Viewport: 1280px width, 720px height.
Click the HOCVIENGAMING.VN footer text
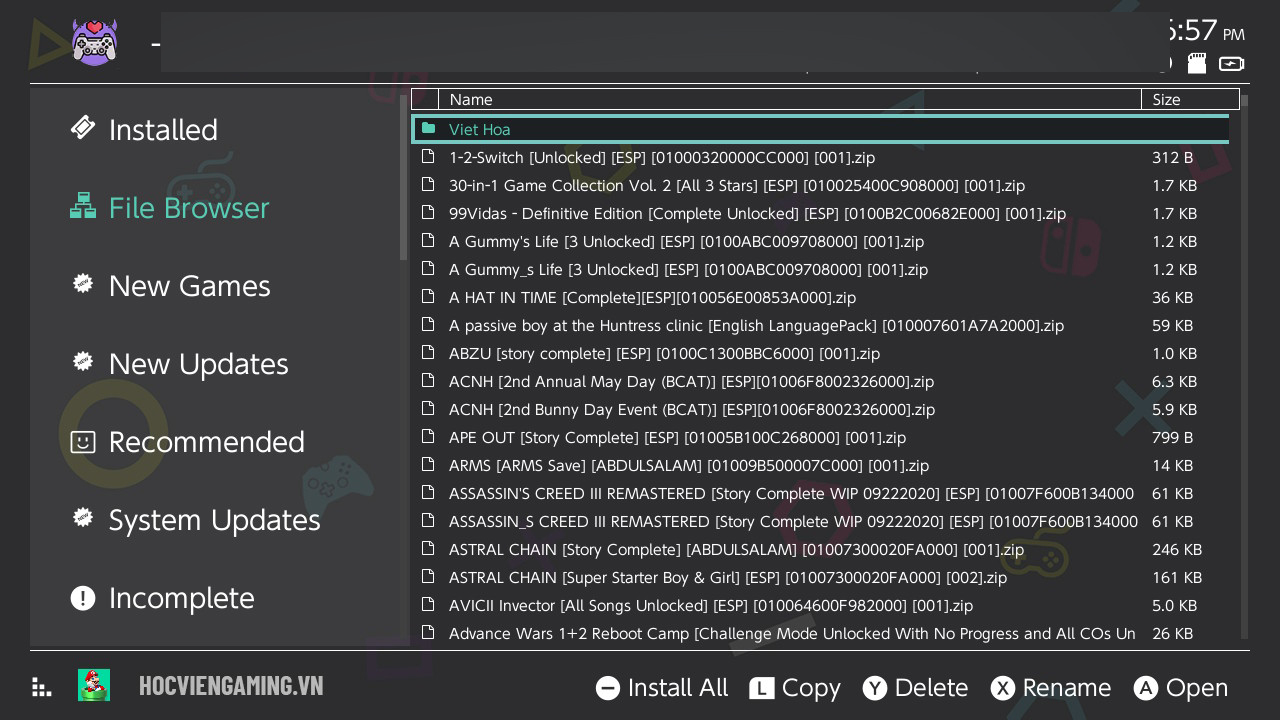tap(231, 685)
